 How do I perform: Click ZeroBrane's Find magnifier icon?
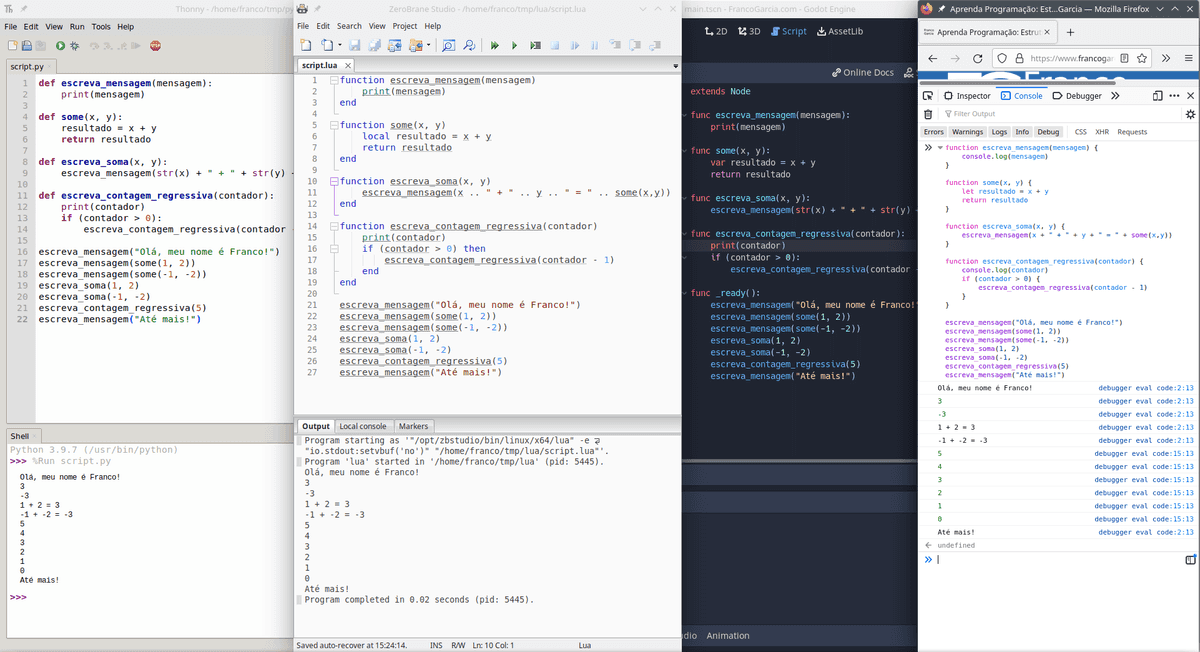(448, 45)
